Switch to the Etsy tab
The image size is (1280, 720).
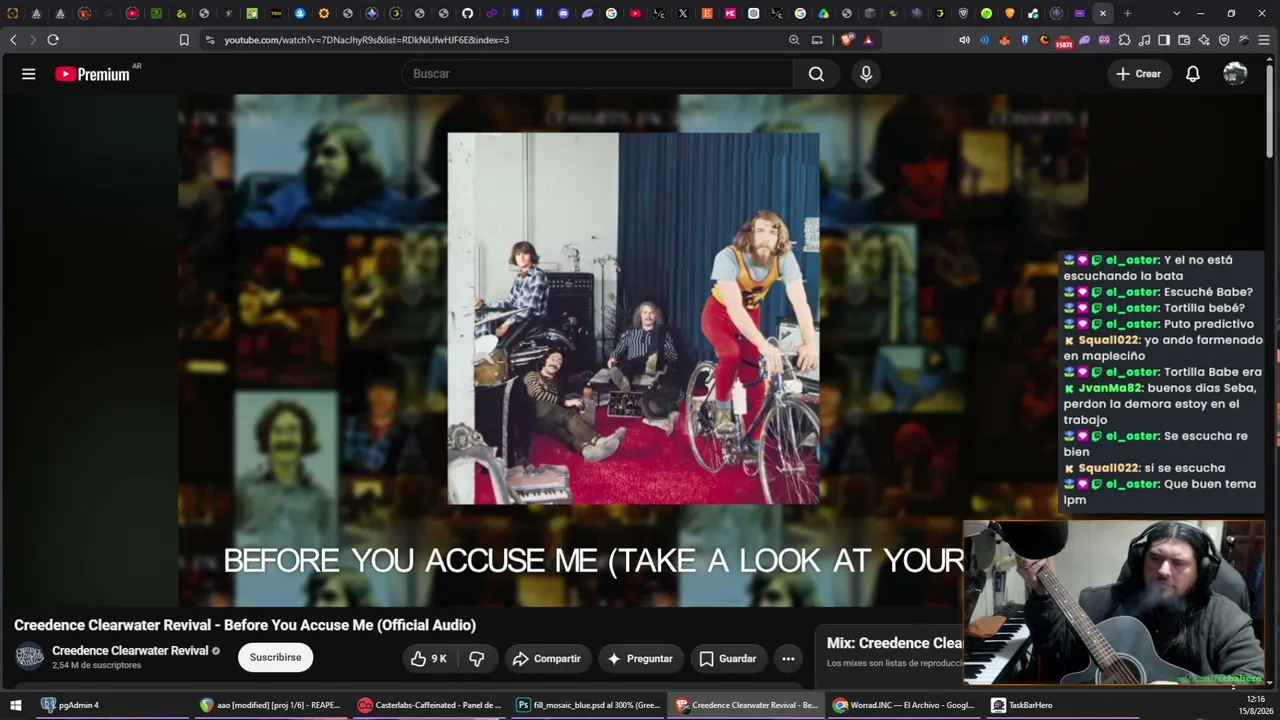(x=707, y=13)
